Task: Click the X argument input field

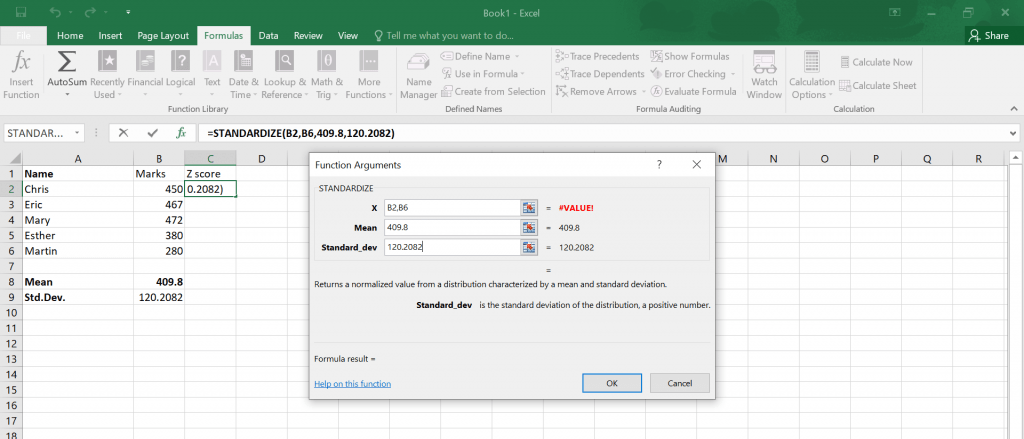Action: (x=452, y=208)
